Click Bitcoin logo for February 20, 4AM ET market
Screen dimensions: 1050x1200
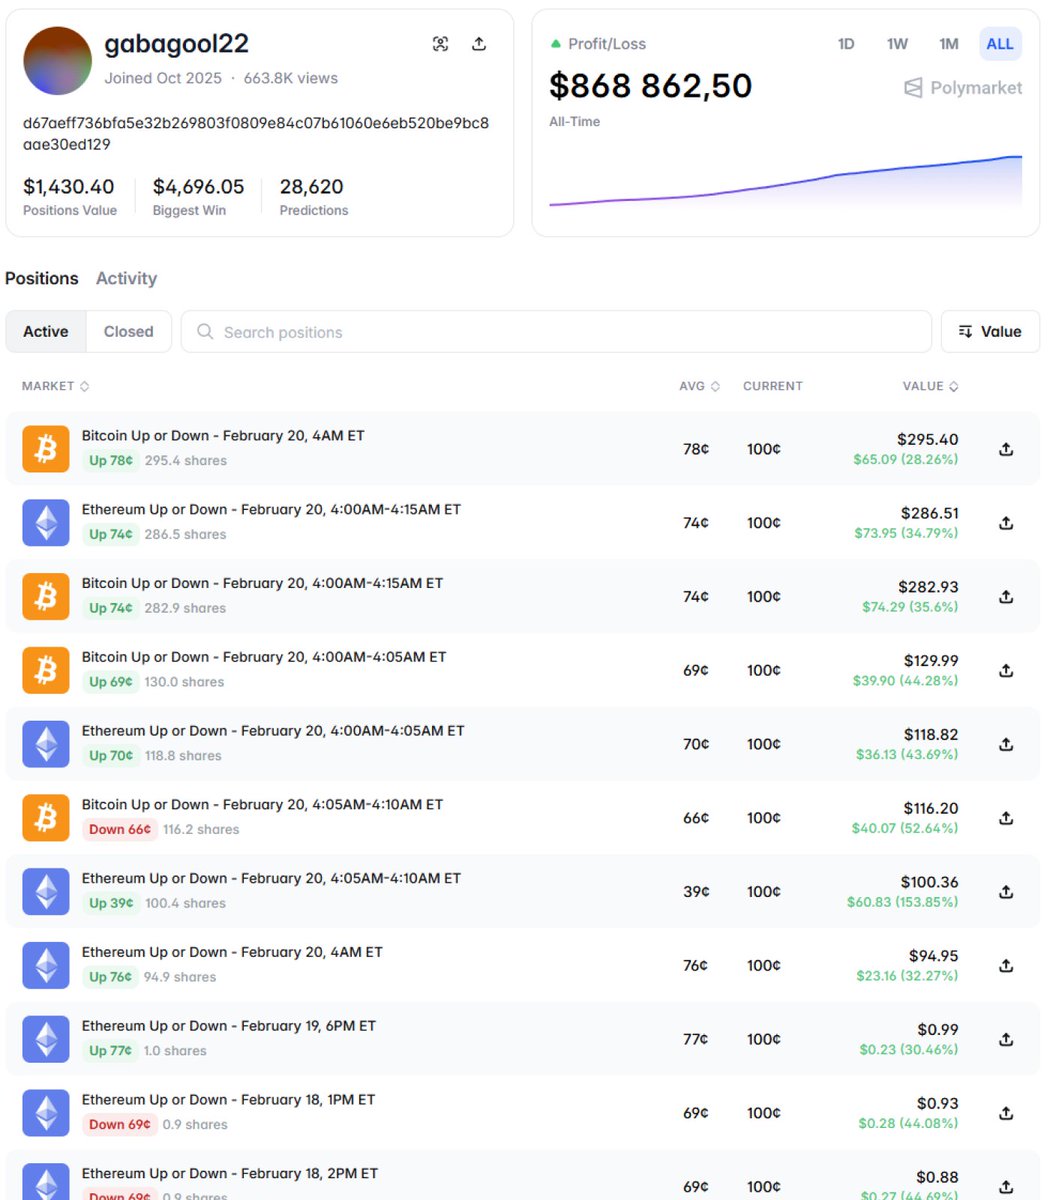point(46,449)
